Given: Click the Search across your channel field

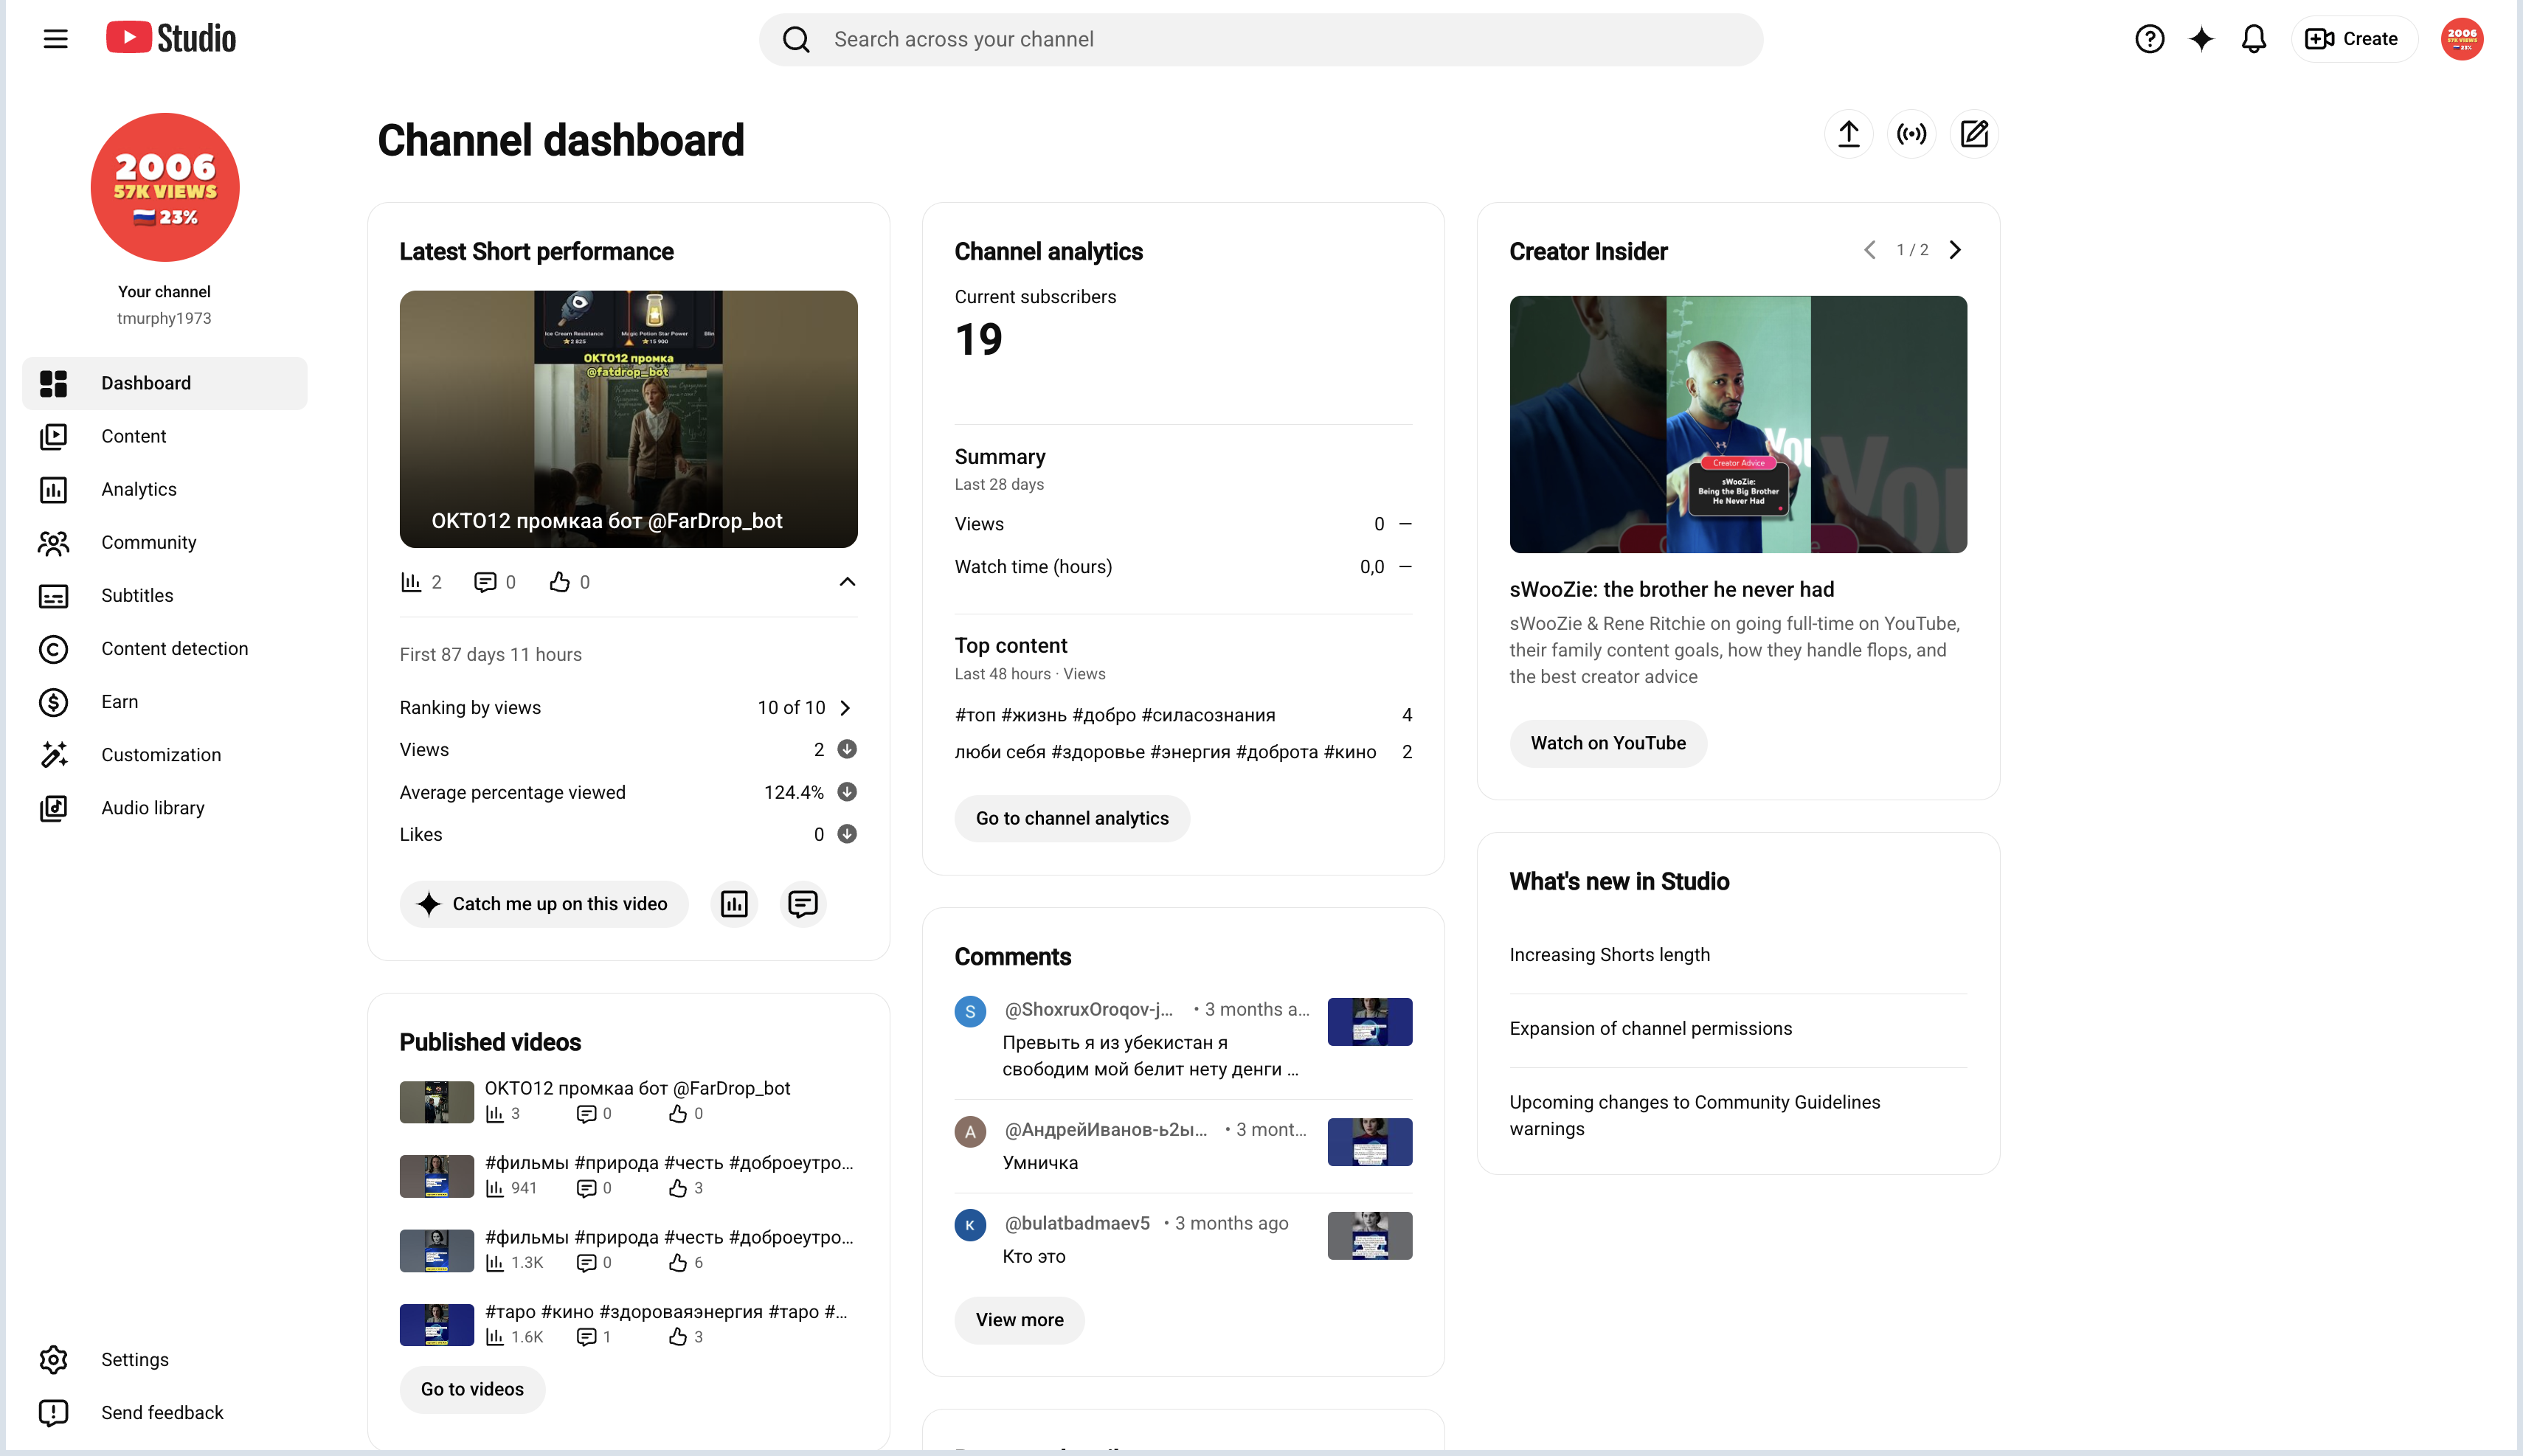Looking at the screenshot, I should (x=1260, y=39).
